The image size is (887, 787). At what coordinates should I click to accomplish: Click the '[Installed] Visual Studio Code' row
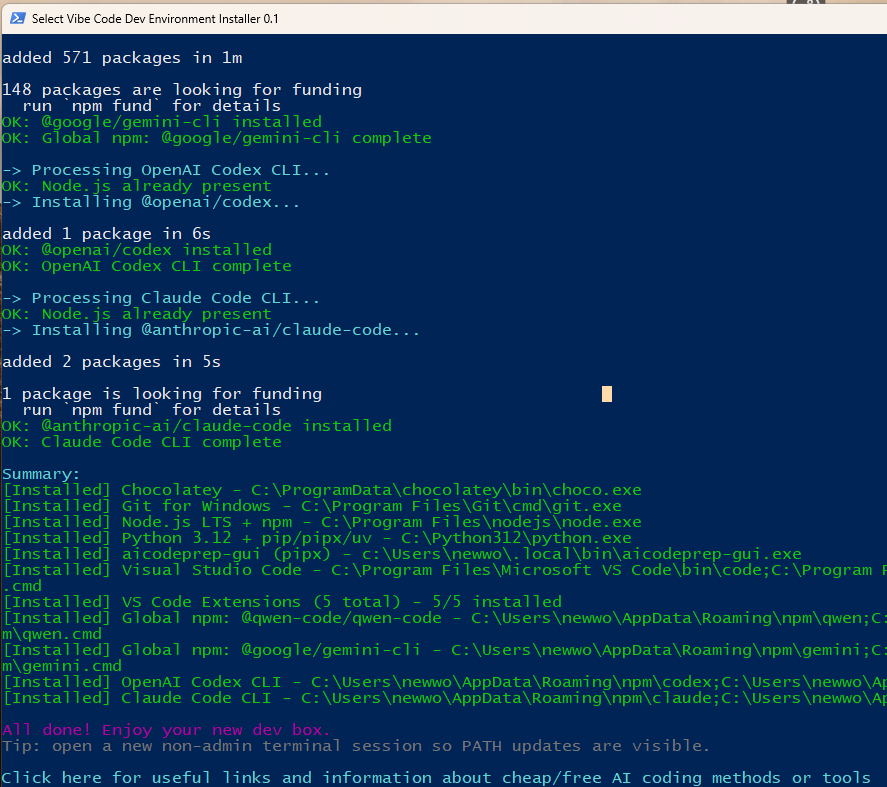click(444, 570)
